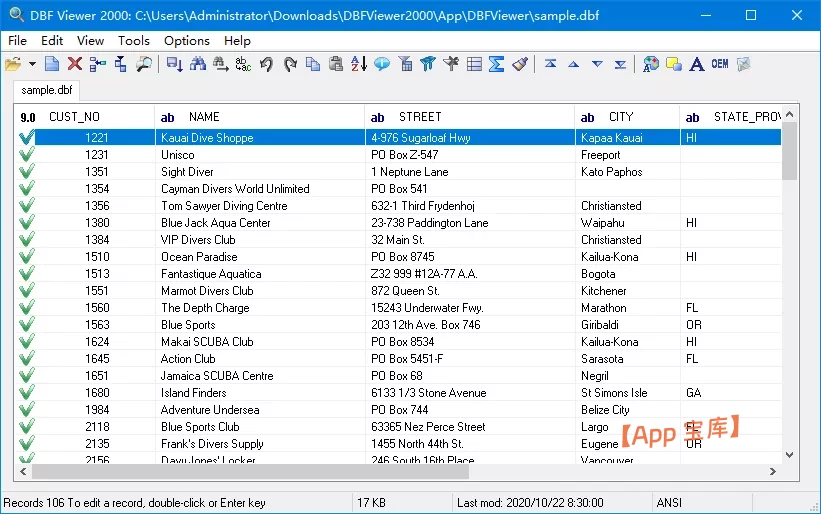
Task: Open the Tools menu
Action: 134,41
